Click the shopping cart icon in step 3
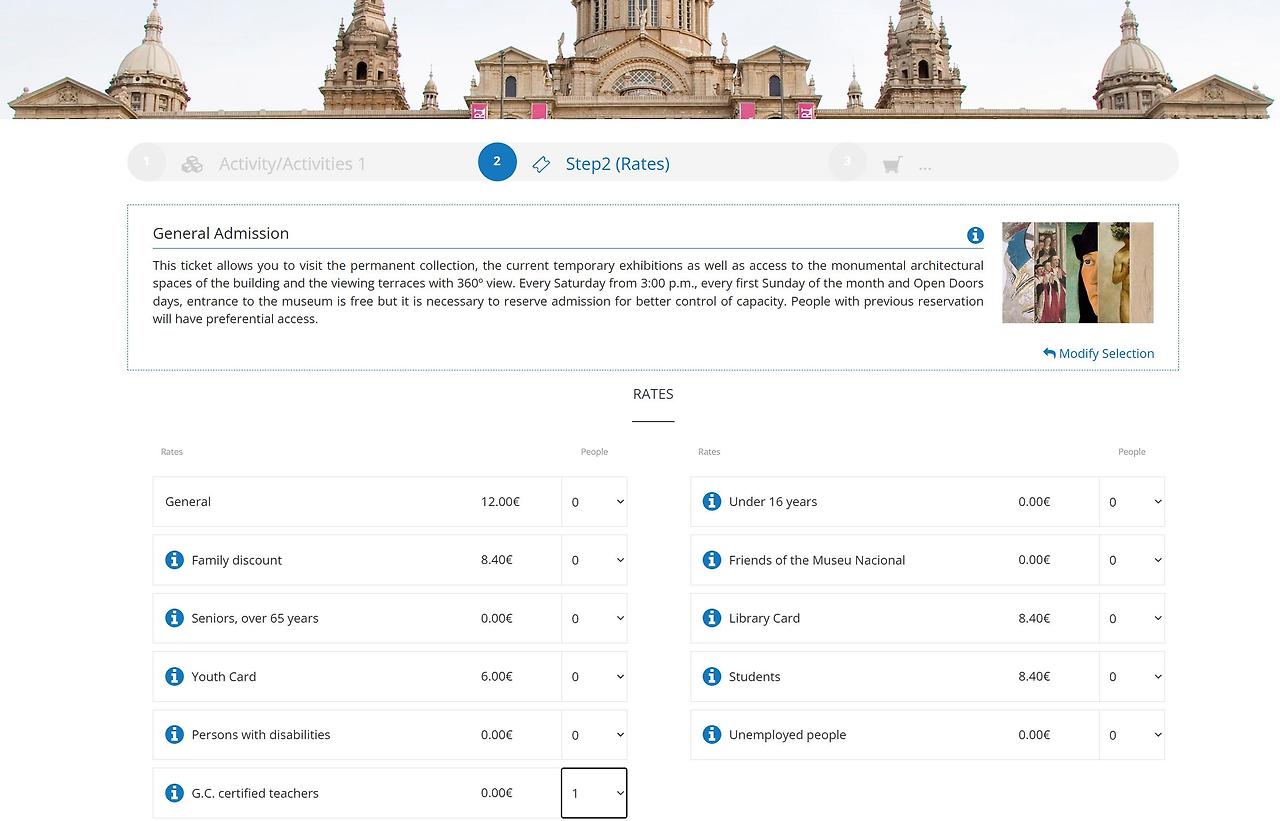1280x821 pixels. click(892, 164)
